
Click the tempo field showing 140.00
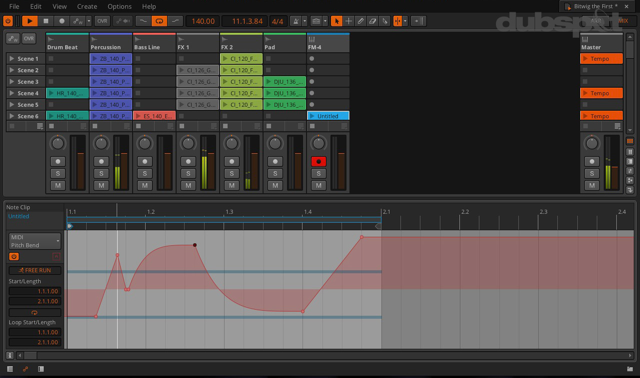203,21
